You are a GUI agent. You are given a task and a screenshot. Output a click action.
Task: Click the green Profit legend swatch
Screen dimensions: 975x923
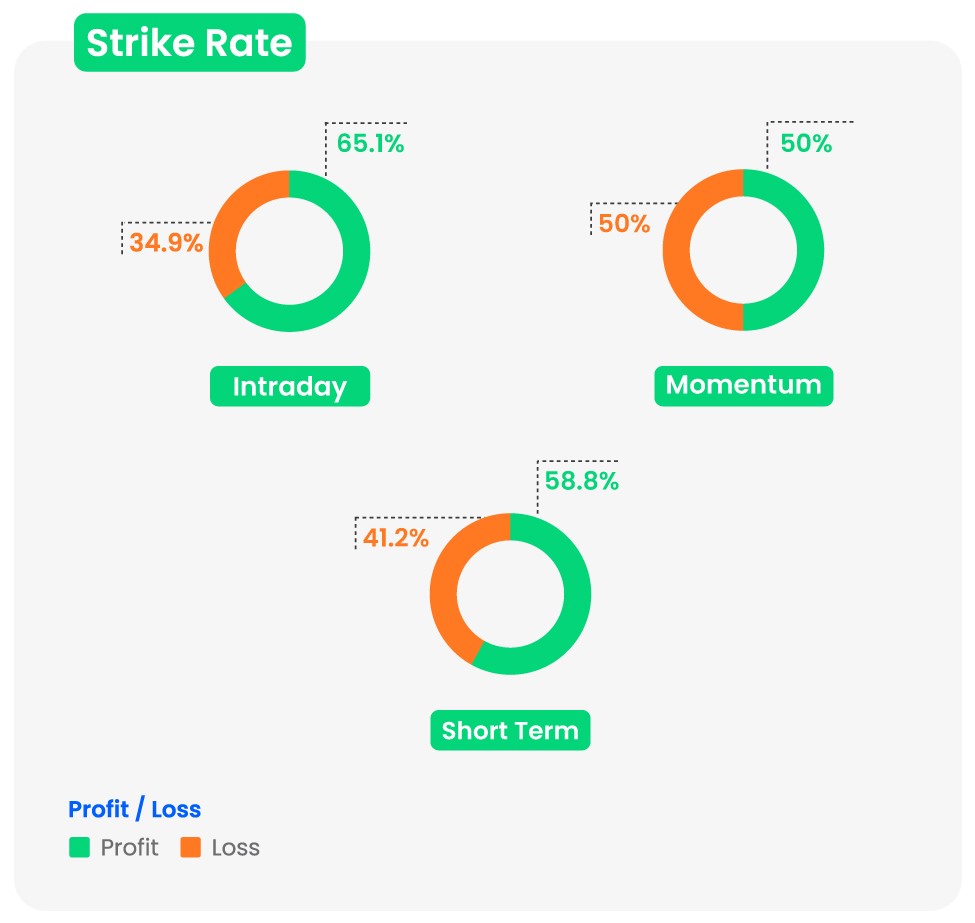[79, 848]
